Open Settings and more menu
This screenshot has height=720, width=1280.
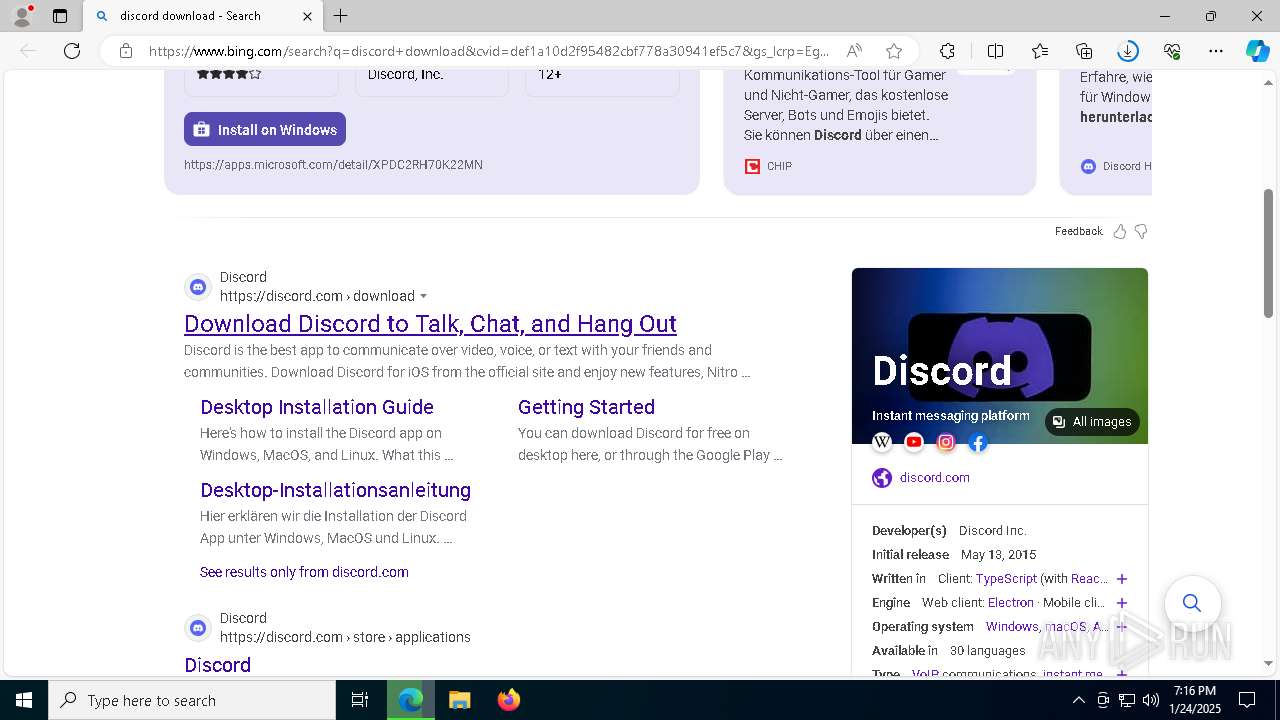point(1216,51)
